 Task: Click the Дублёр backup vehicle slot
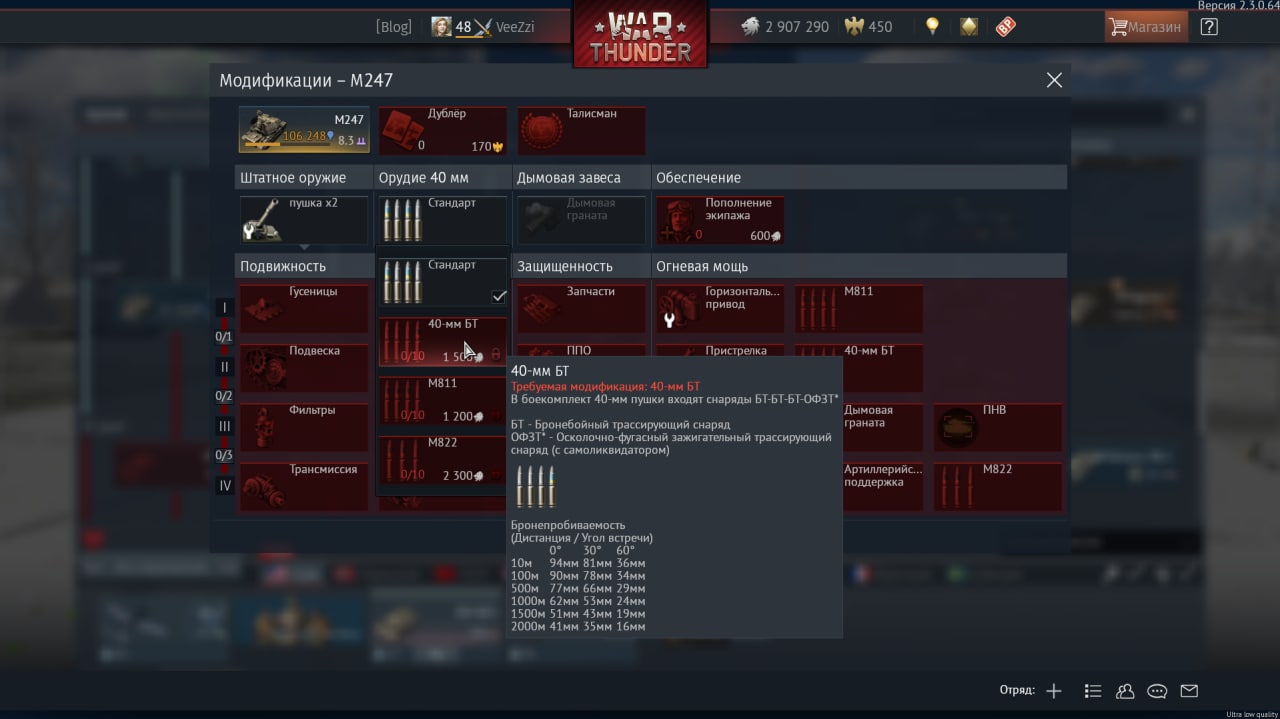tap(443, 131)
